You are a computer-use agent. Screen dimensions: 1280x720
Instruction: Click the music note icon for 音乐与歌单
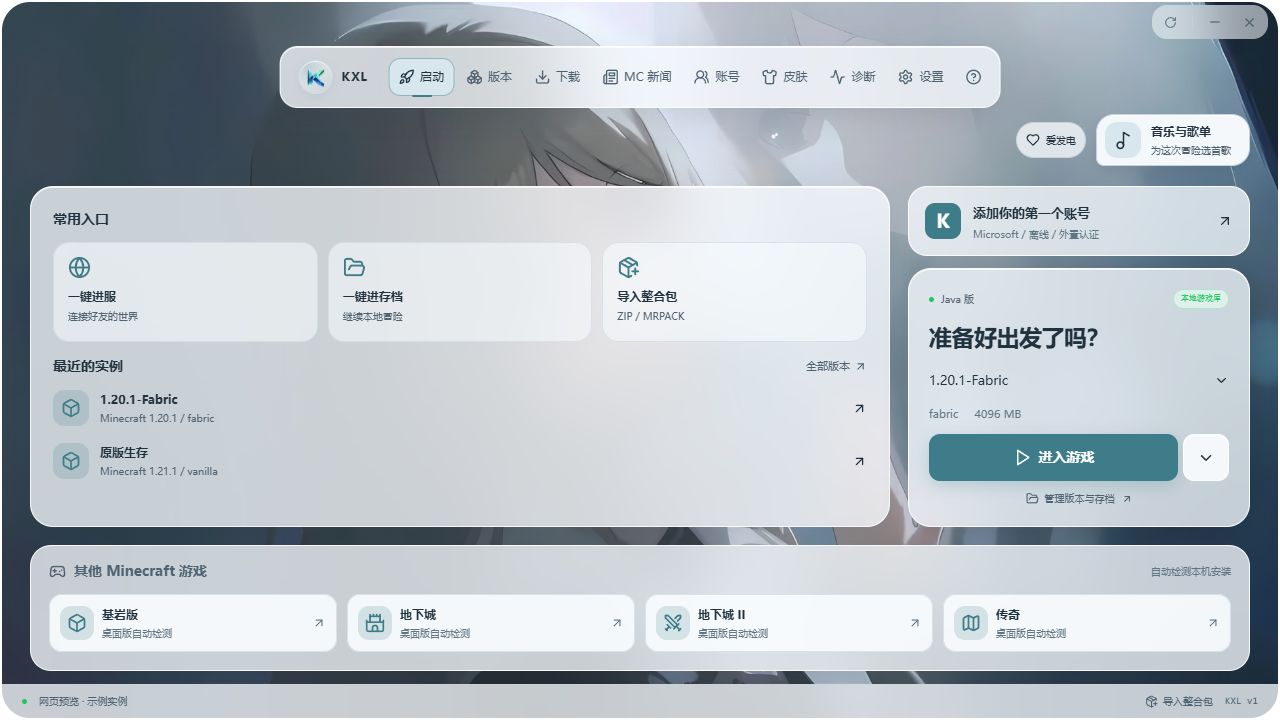pos(1122,140)
